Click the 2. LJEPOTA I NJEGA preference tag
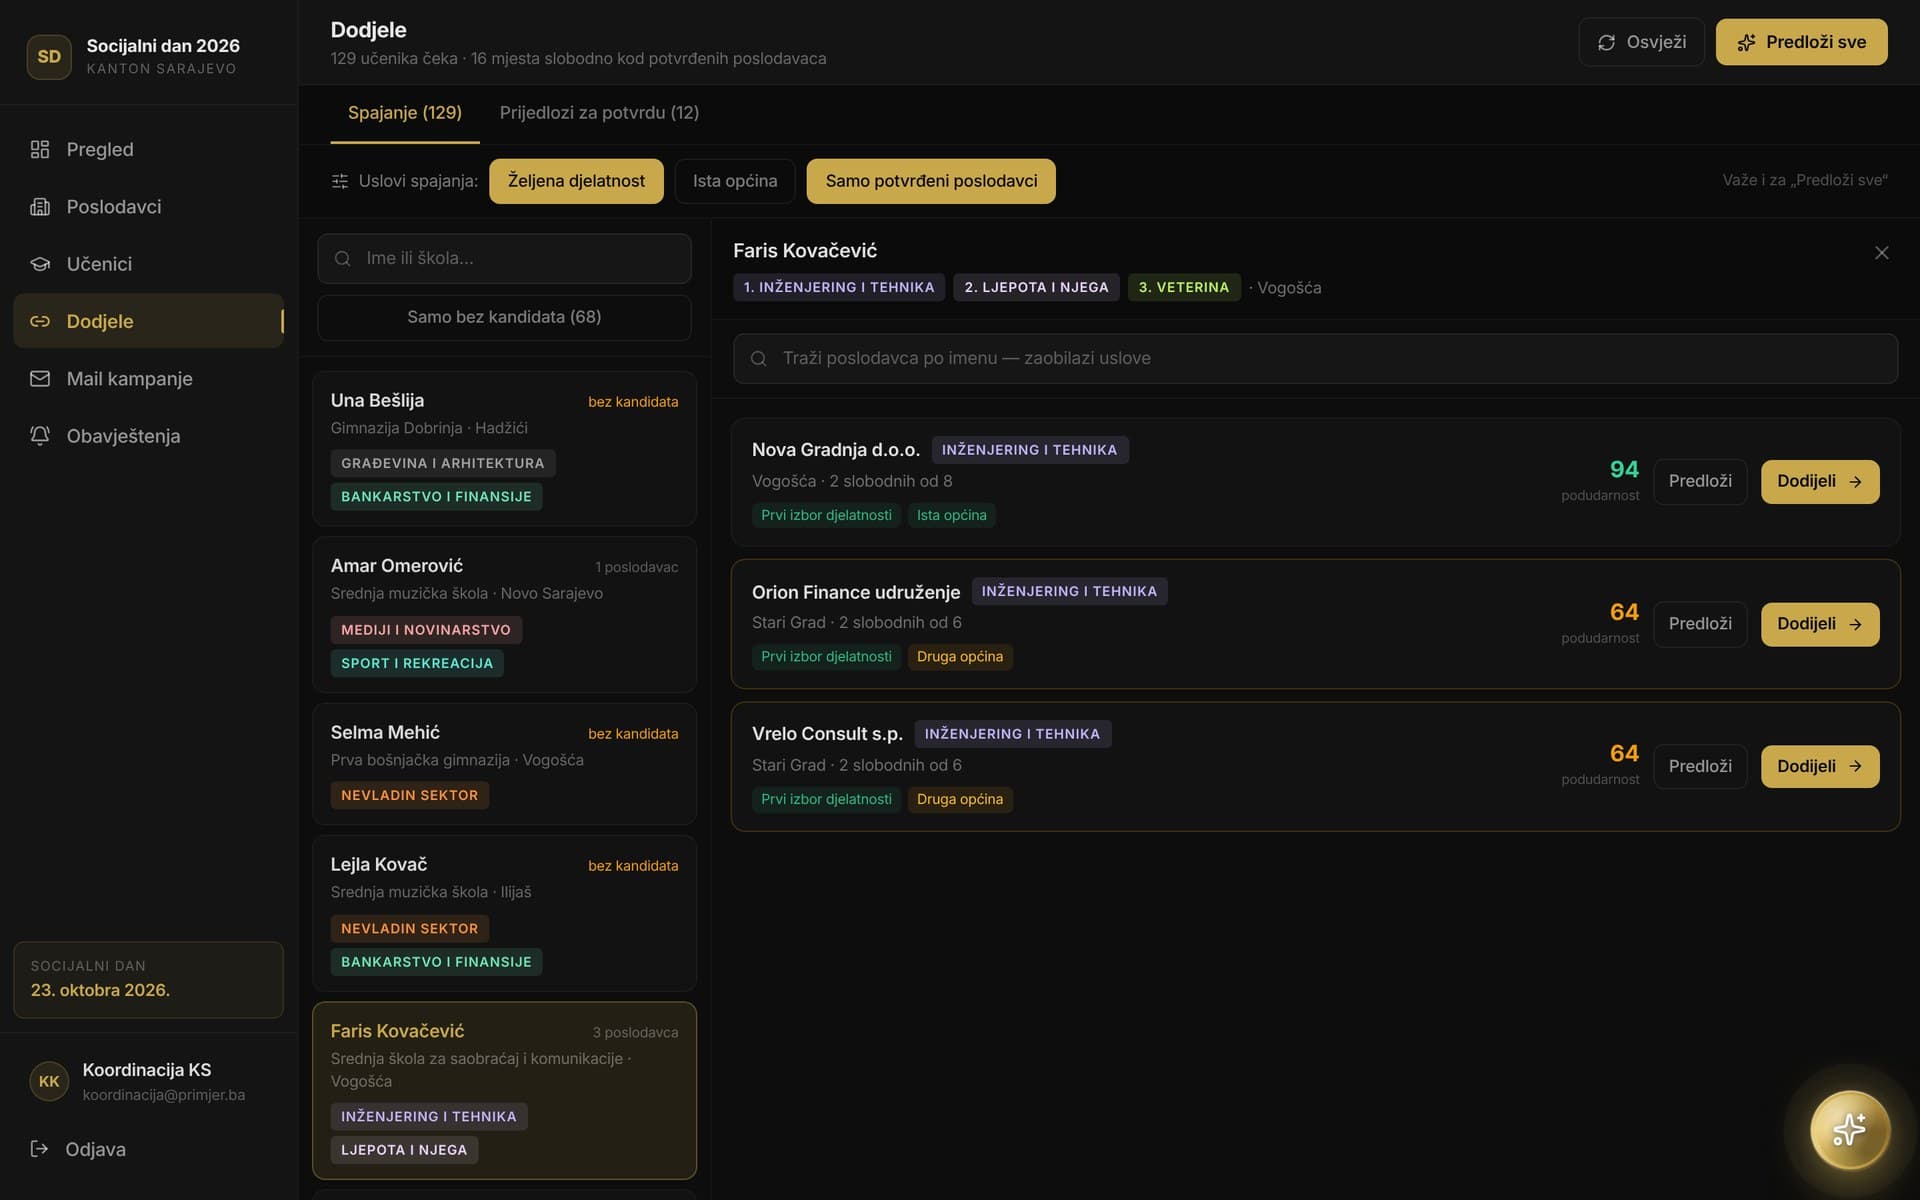Screen dimensions: 1920x1200 tap(1036, 287)
